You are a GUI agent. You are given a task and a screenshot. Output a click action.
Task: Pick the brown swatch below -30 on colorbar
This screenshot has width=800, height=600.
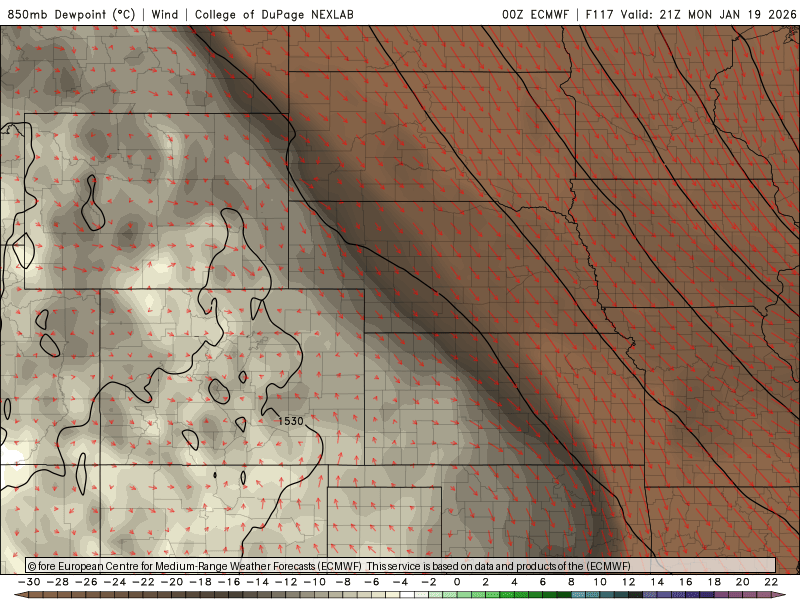(36, 595)
